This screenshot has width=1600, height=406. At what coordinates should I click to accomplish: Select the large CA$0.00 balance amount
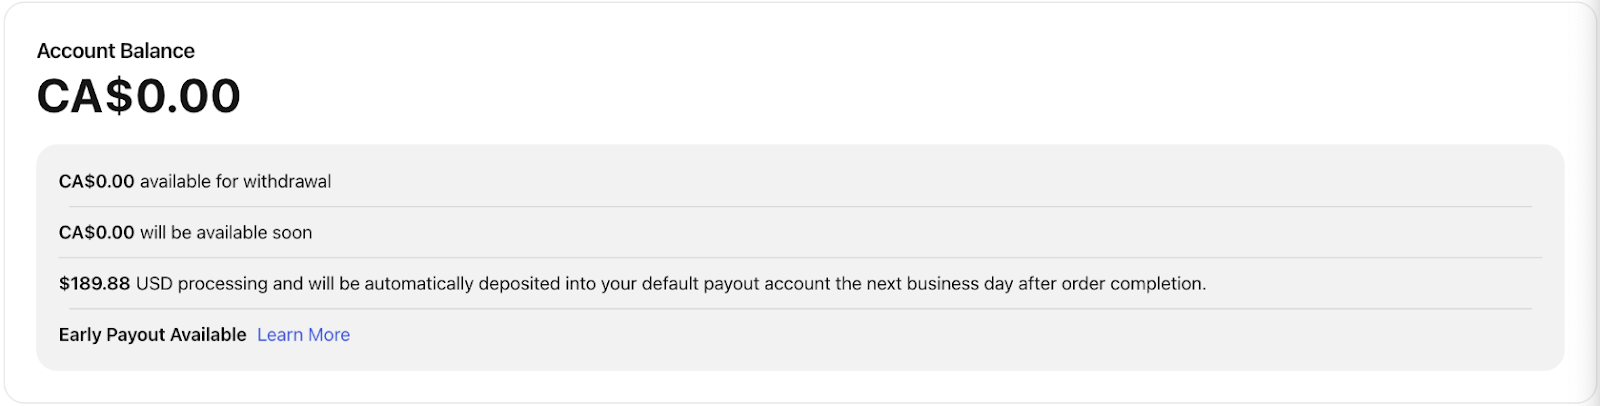coord(139,96)
